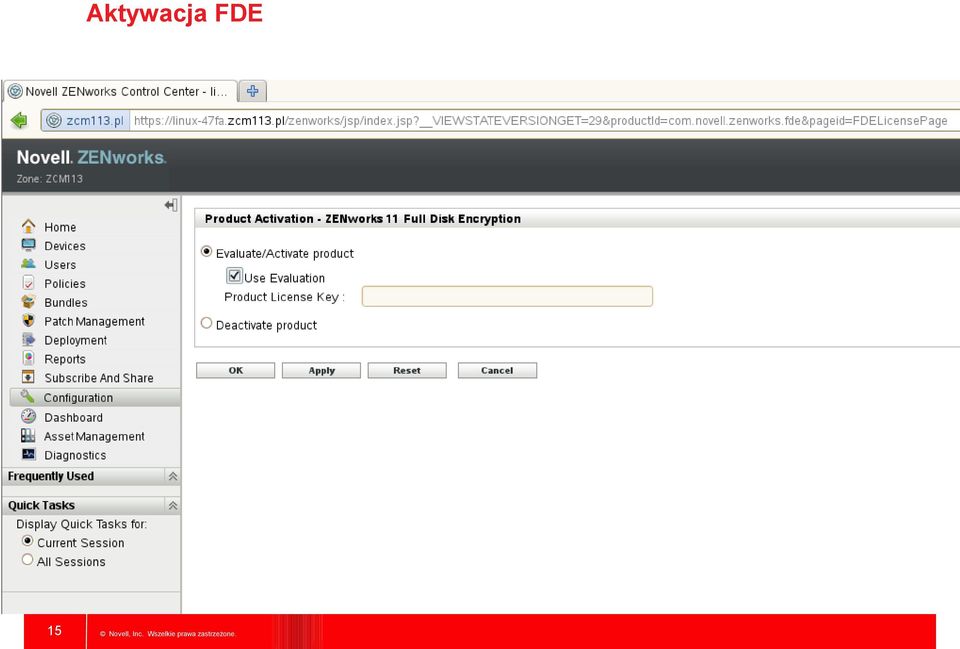
Task: Collapse the Frequently Used section
Action: (173, 476)
